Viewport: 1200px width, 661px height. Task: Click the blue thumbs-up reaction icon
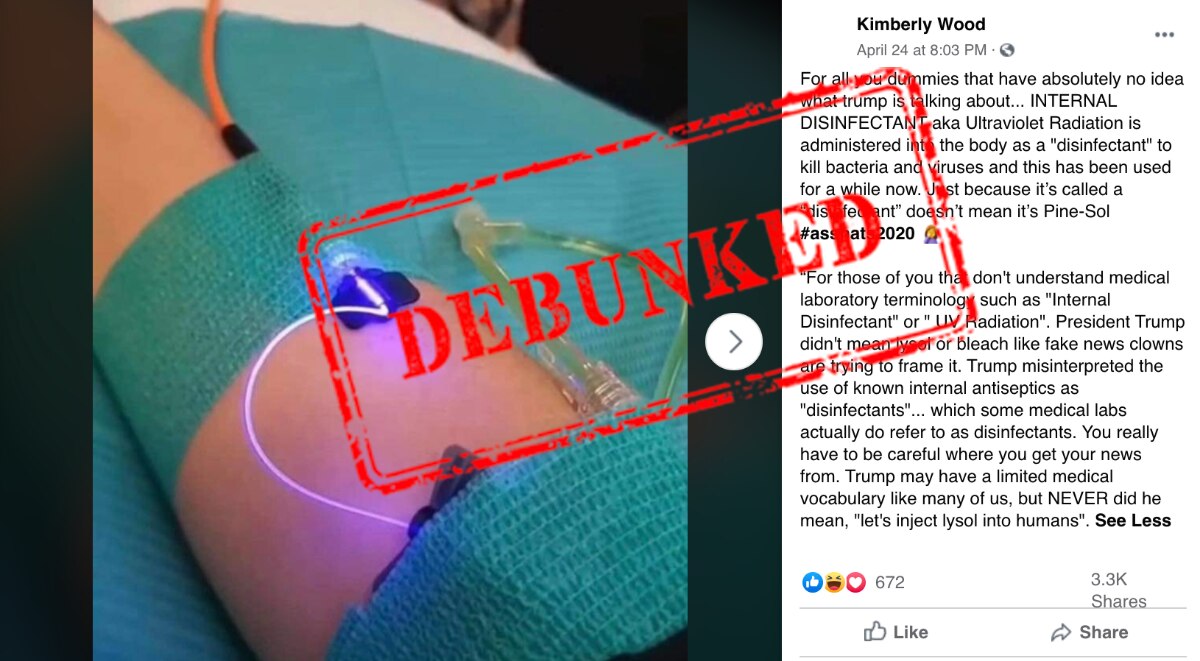[x=812, y=582]
